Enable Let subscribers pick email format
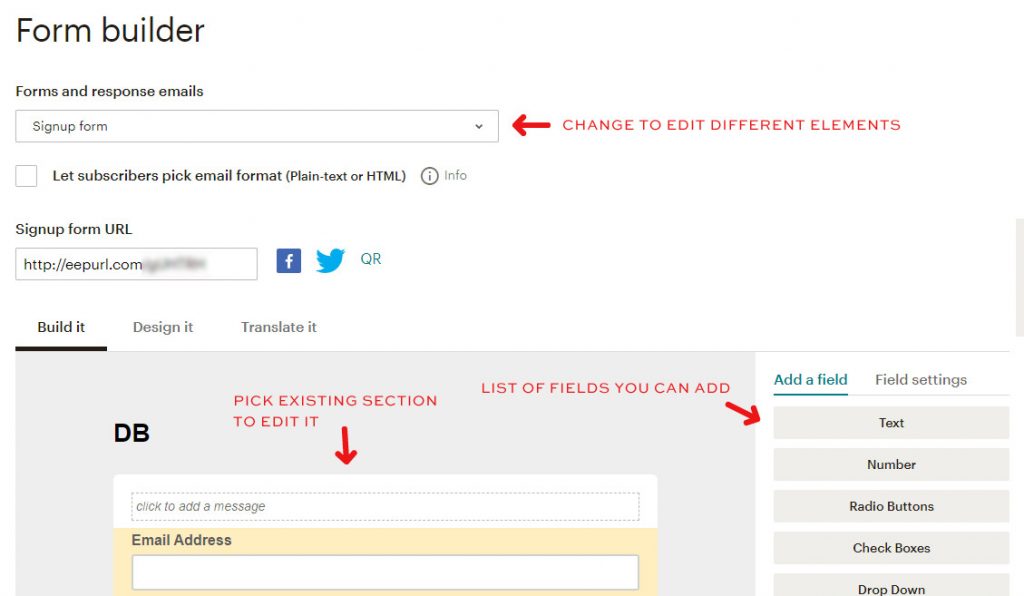 click(x=27, y=176)
